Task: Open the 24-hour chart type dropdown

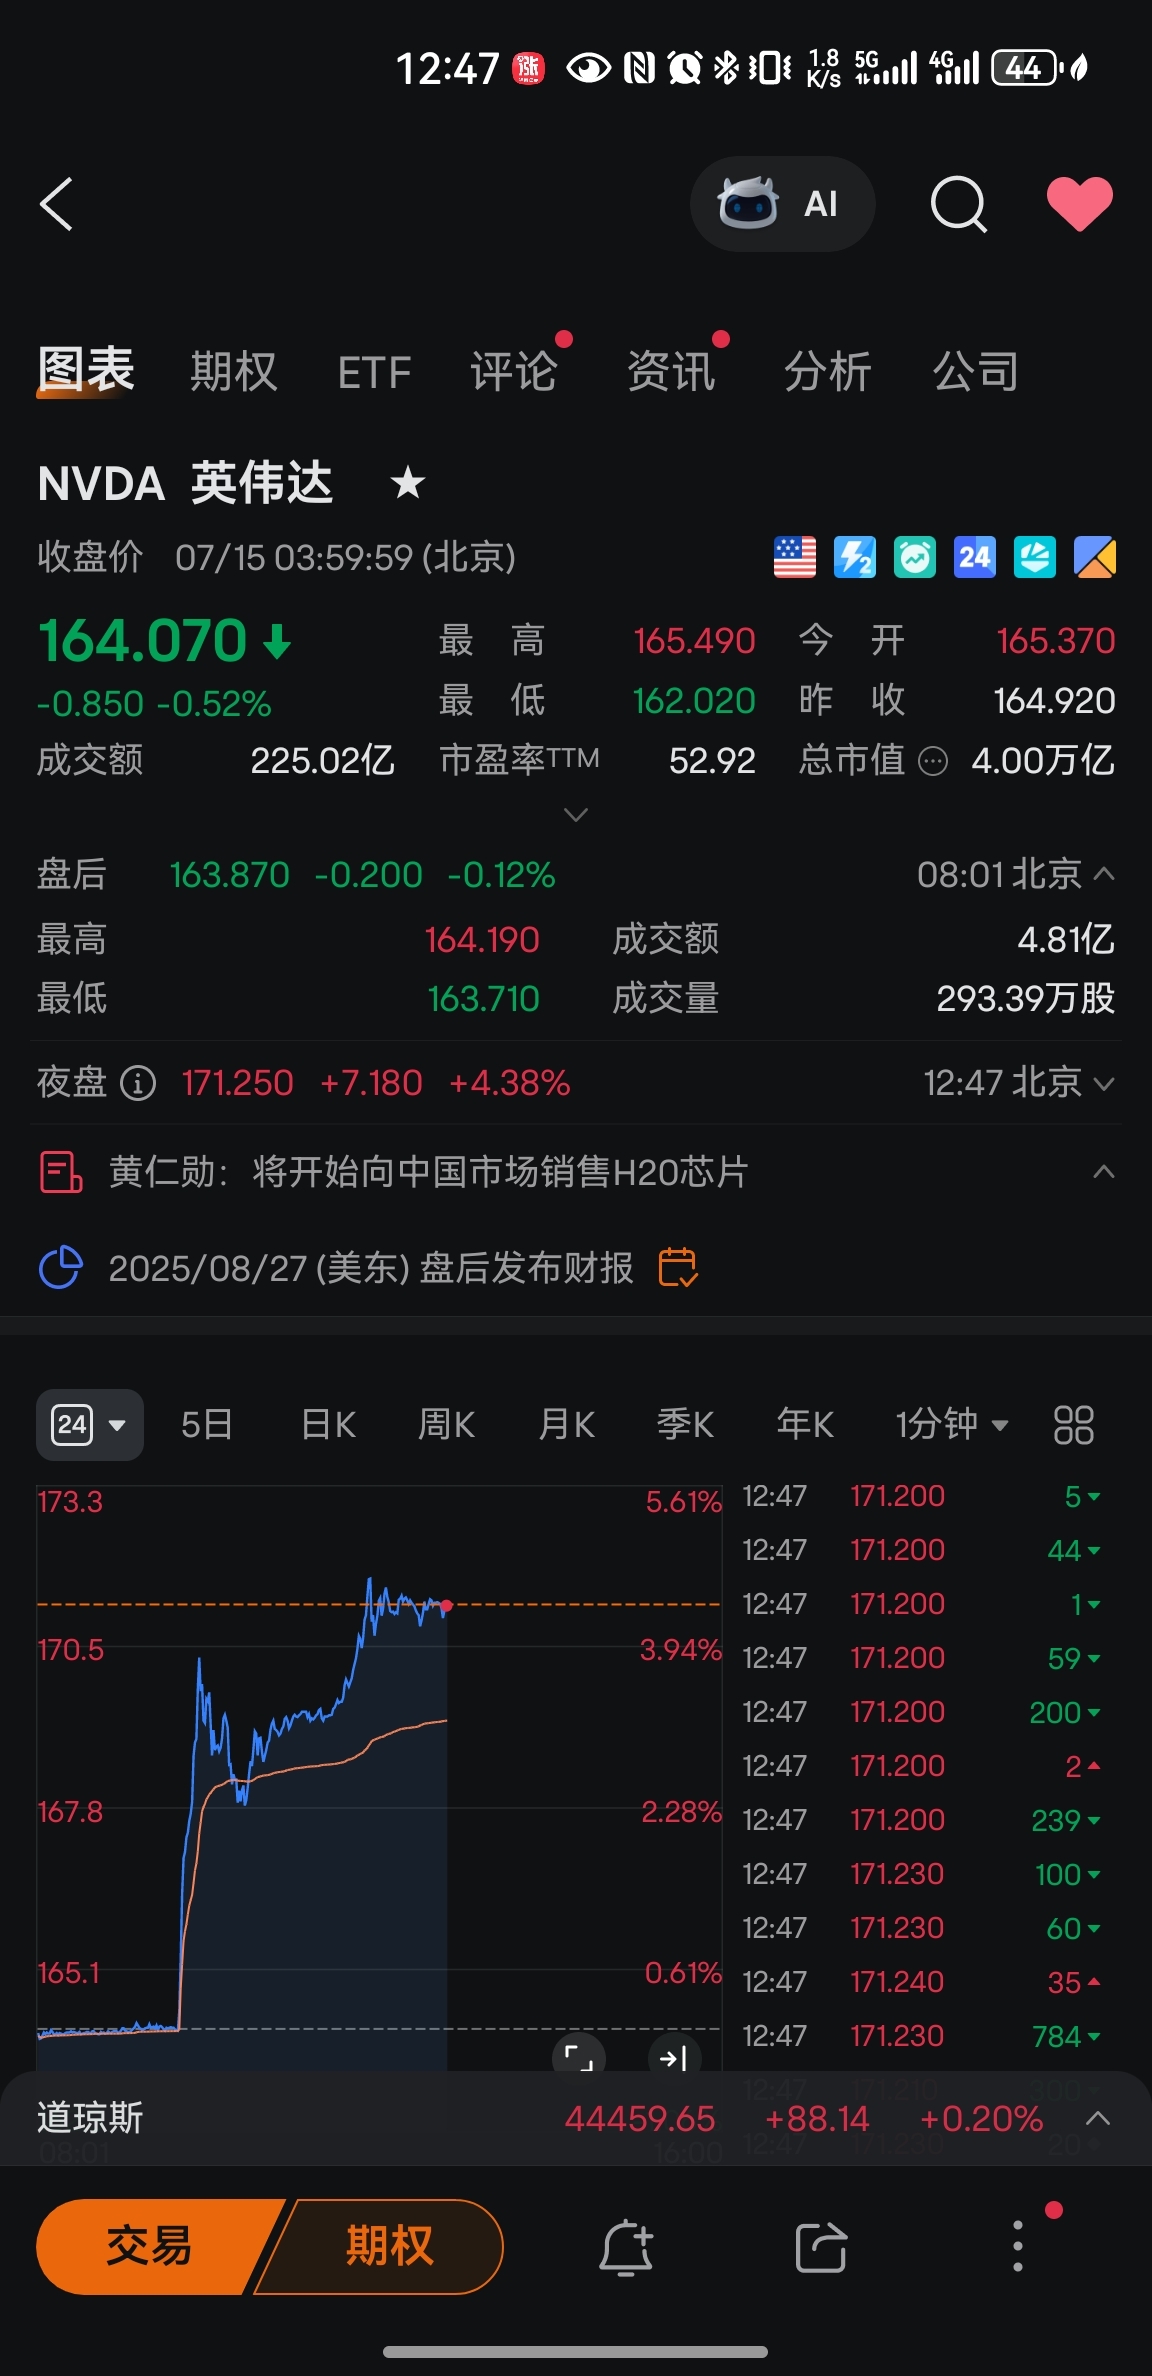Action: 90,1424
